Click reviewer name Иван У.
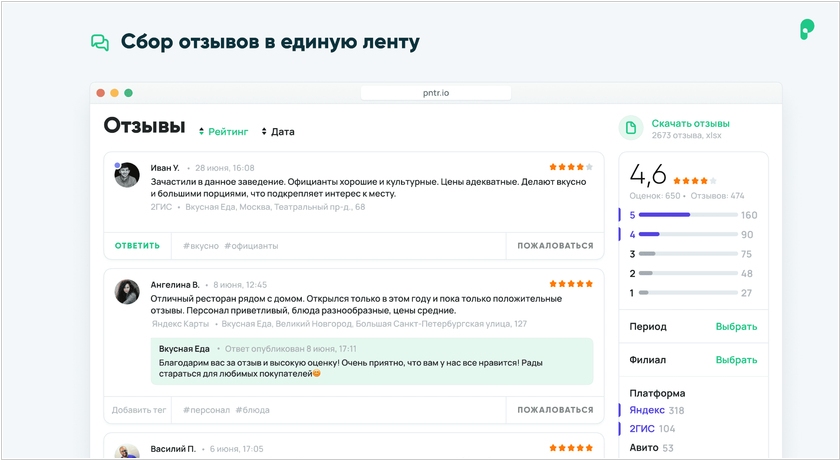840x460 pixels. [165, 168]
